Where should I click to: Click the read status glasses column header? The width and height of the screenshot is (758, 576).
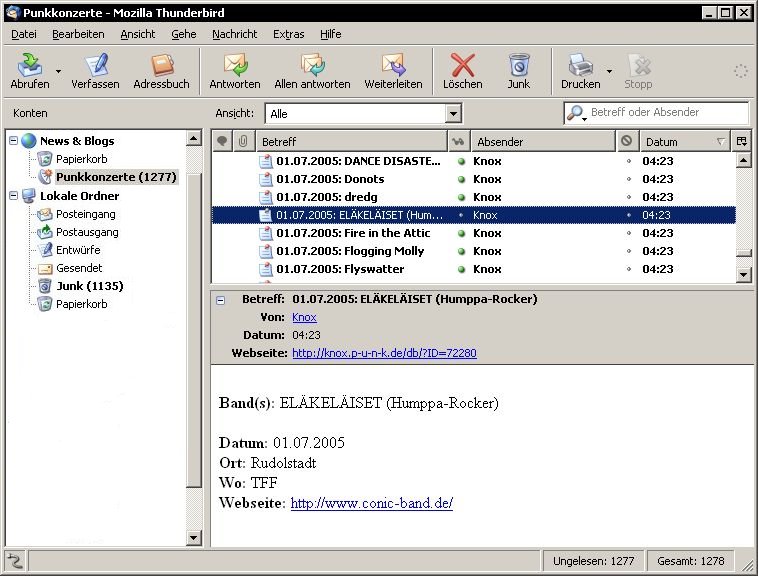(x=458, y=142)
